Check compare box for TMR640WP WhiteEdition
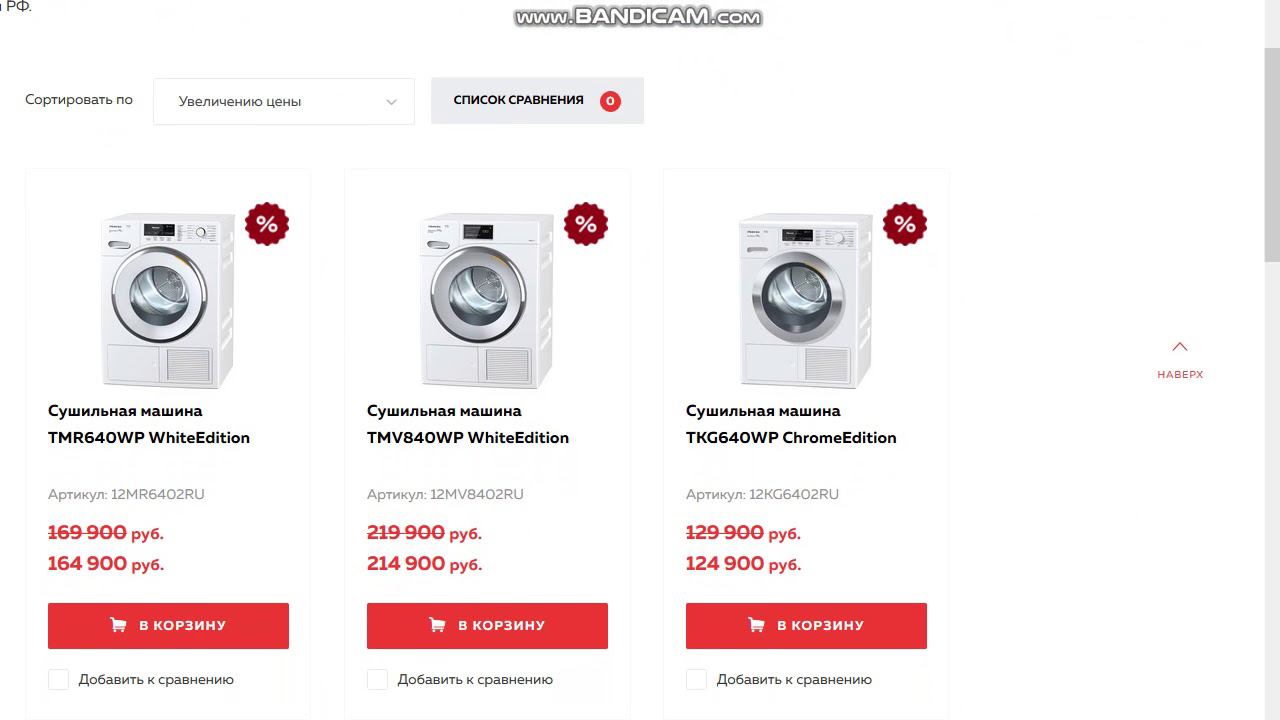Viewport: 1280px width, 720px height. [x=59, y=680]
